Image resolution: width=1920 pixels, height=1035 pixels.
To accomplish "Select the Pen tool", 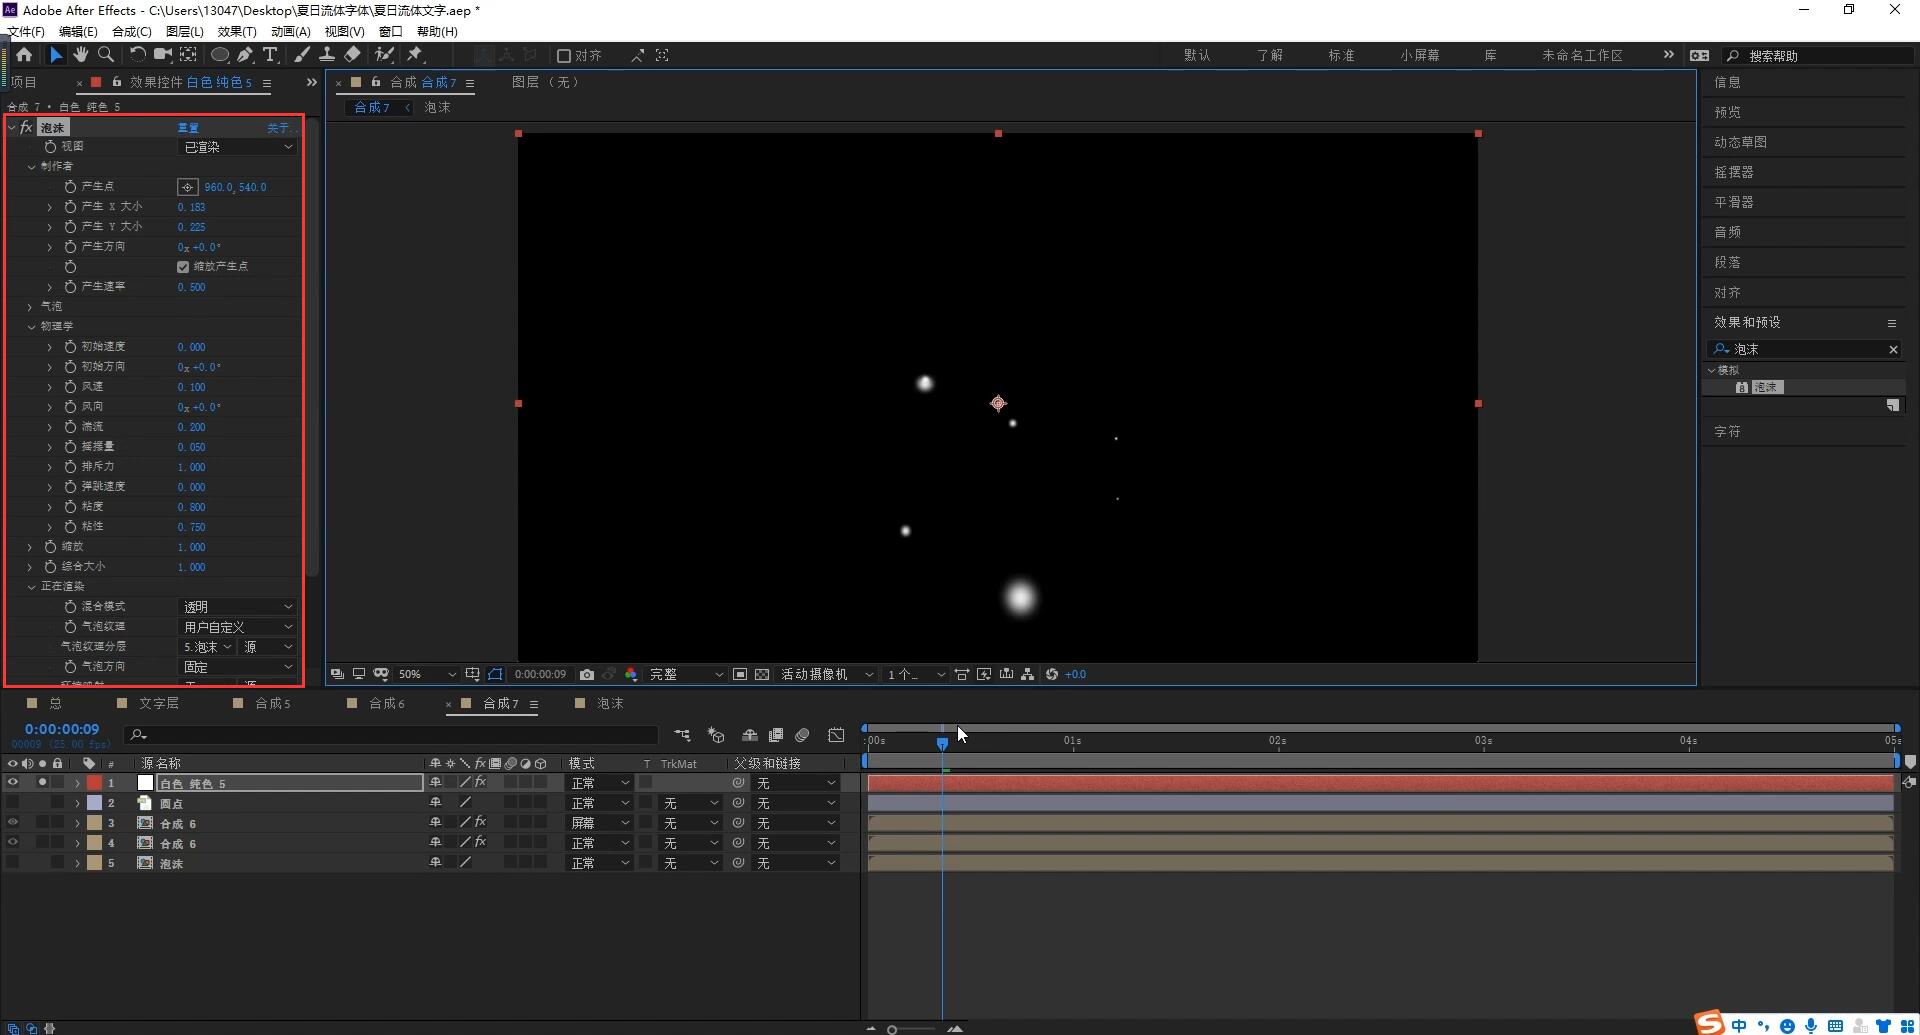I will point(245,55).
